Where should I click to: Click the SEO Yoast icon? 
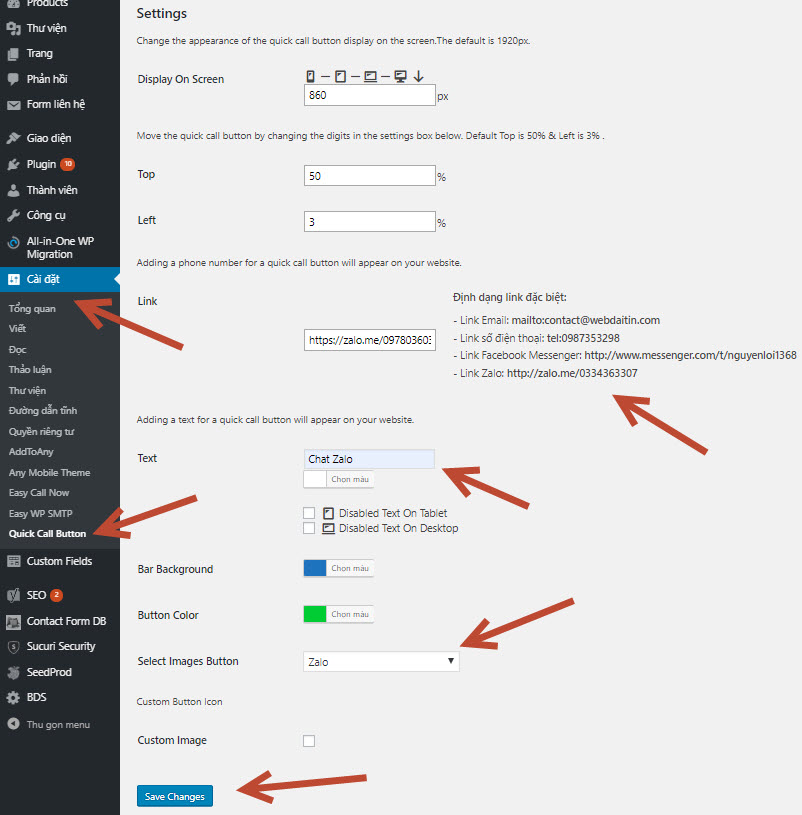pos(13,595)
